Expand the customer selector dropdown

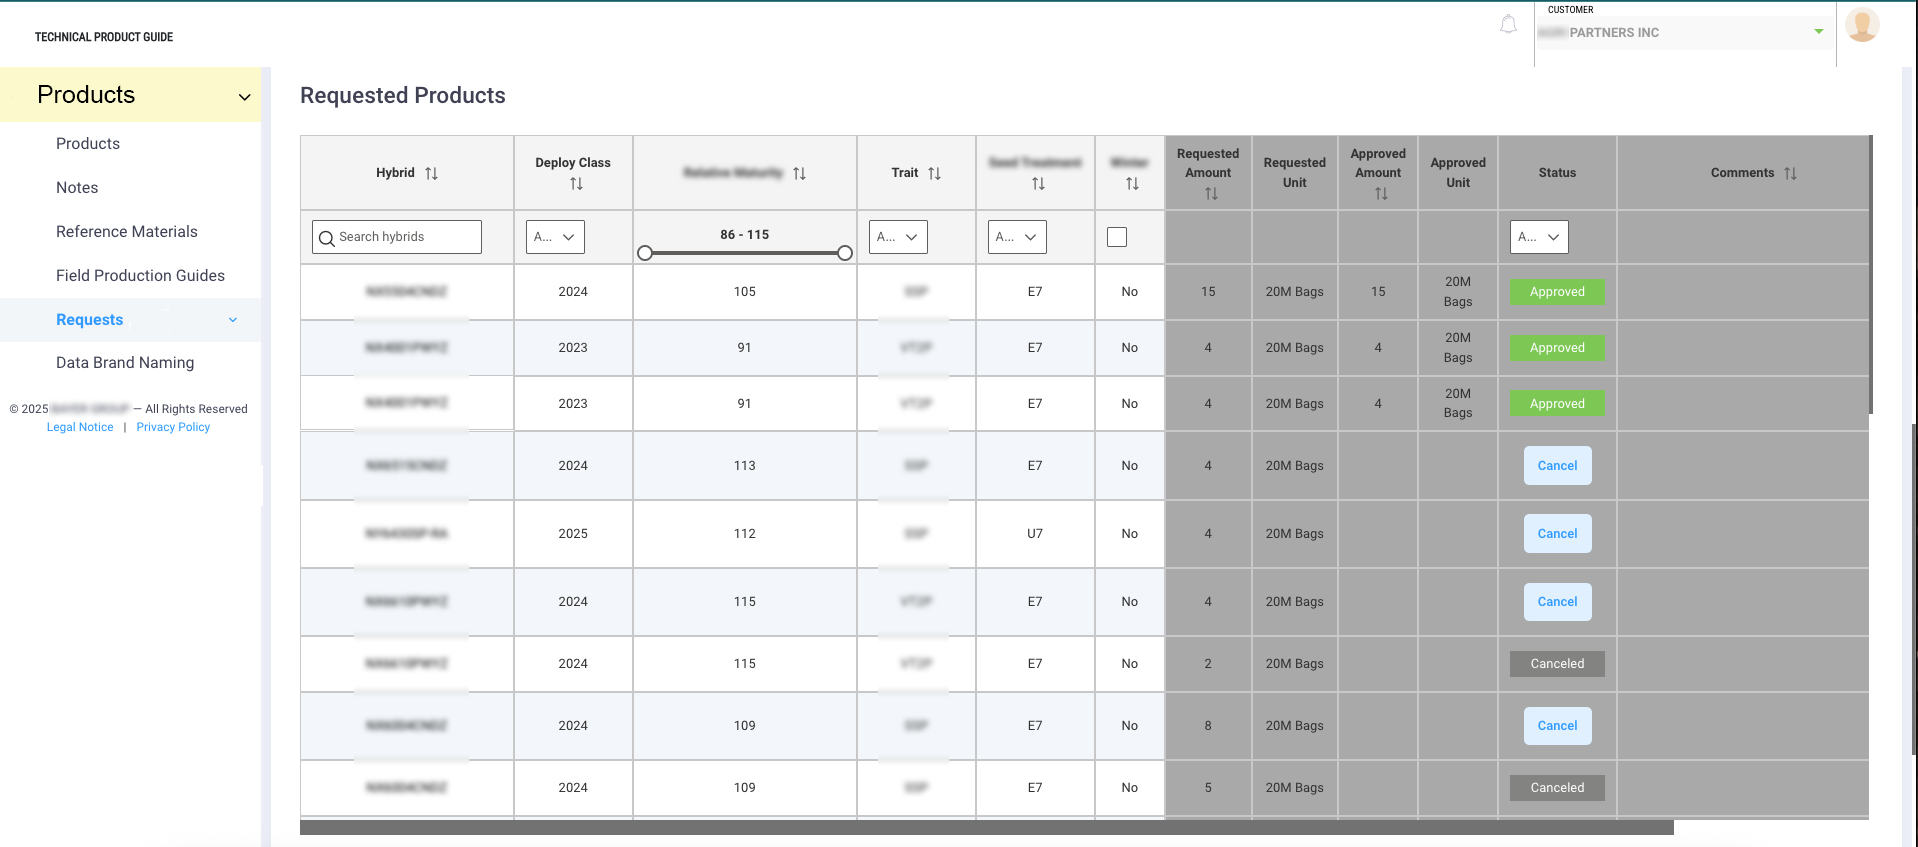pyautogui.click(x=1819, y=32)
